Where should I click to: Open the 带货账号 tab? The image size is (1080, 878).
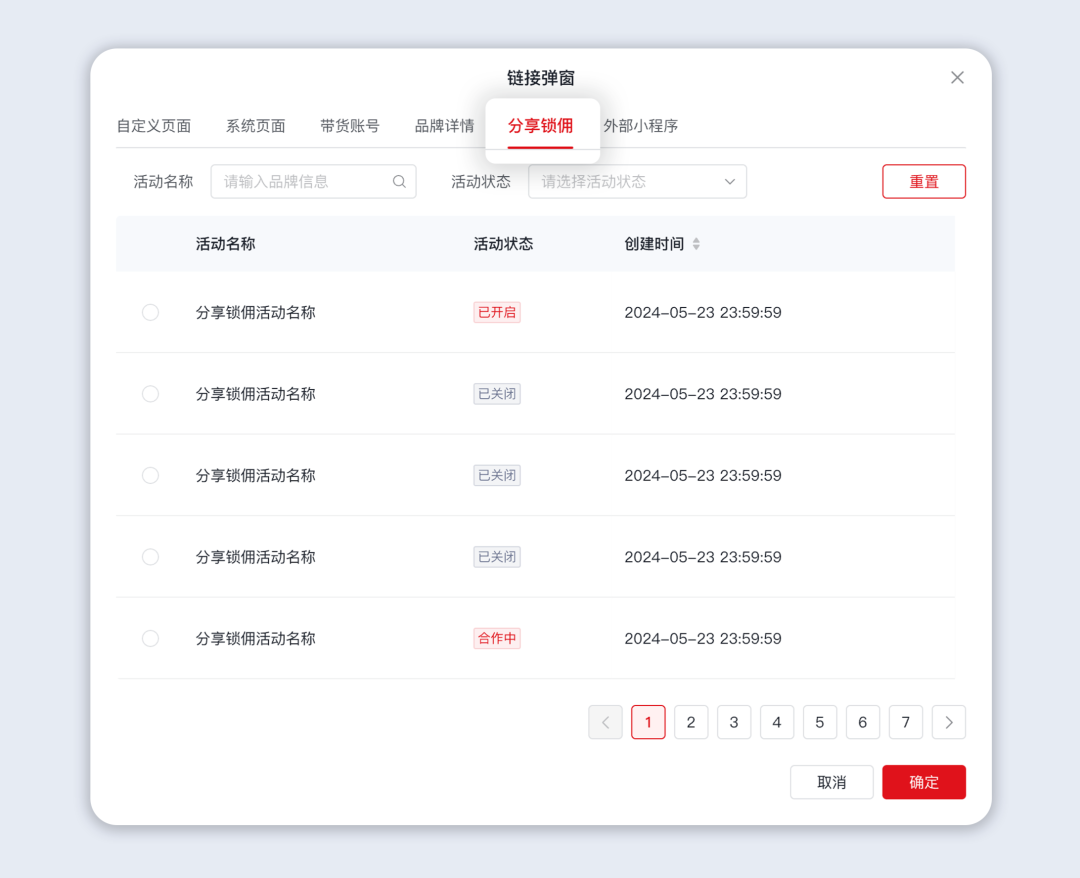point(349,126)
